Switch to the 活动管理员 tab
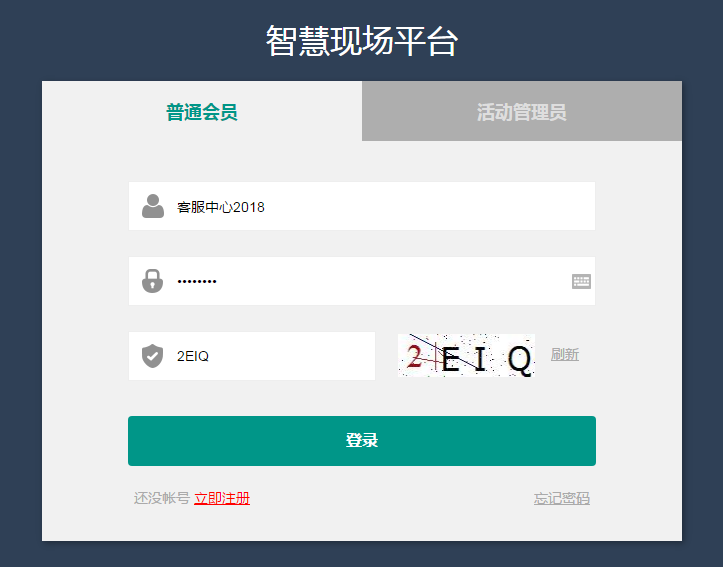This screenshot has height=567, width=723. coord(522,111)
